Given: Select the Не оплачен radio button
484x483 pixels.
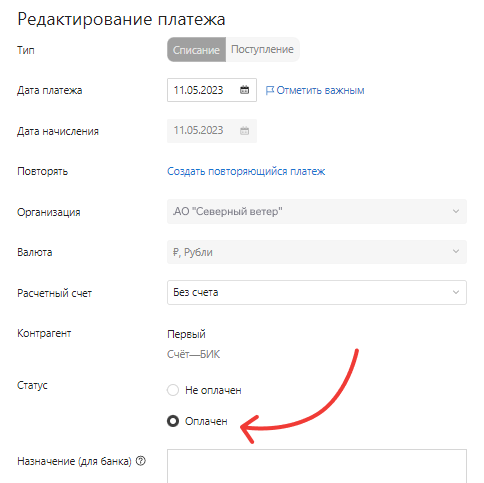Looking at the screenshot, I should pyautogui.click(x=173, y=390).
